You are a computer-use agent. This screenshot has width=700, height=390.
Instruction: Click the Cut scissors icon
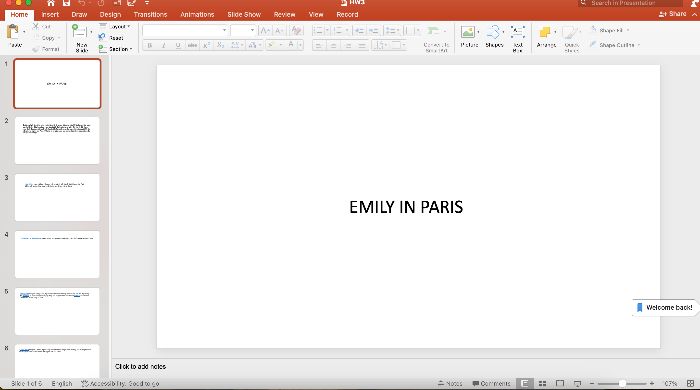(36, 27)
